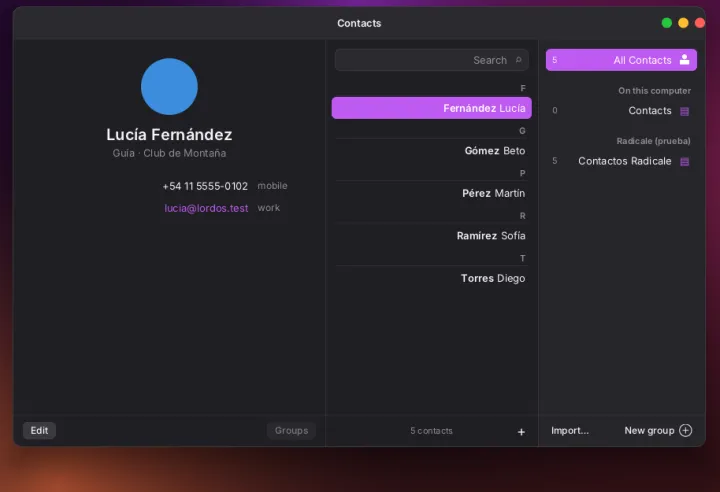
Task: Click the address book icon beside Contacts
Action: click(x=684, y=111)
